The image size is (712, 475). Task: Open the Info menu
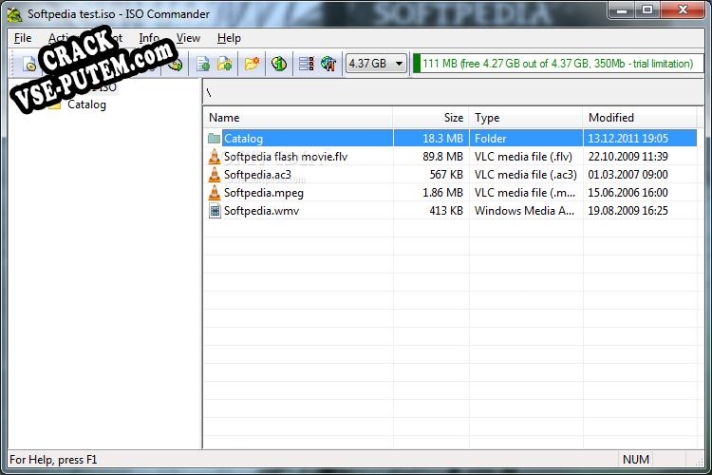149,38
